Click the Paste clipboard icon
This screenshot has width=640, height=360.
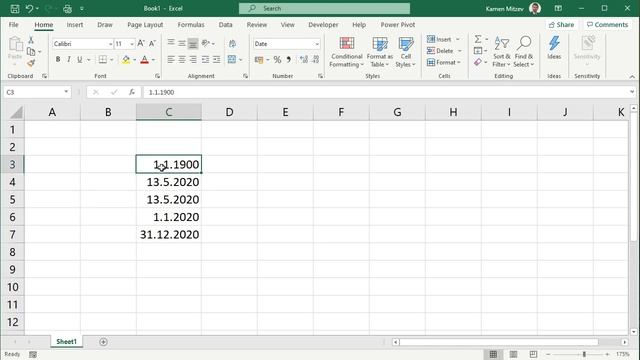pos(15,45)
